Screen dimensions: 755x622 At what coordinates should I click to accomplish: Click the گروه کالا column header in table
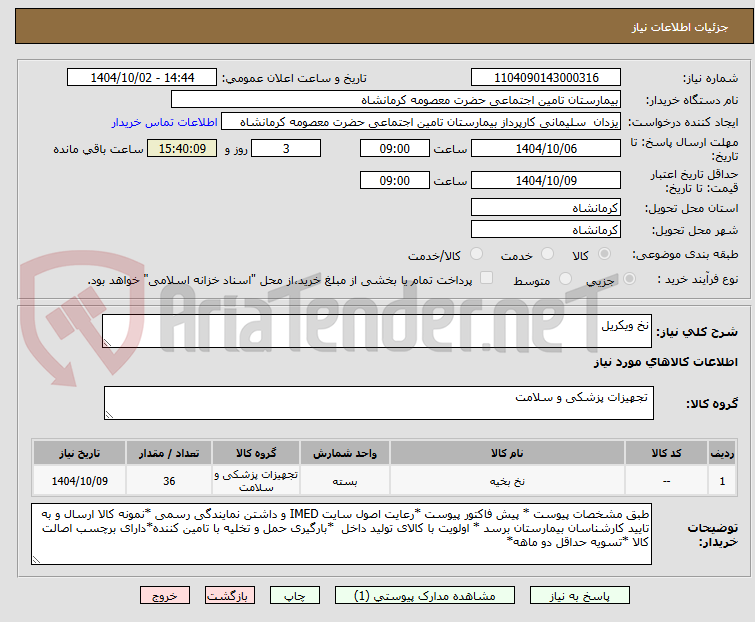point(256,453)
